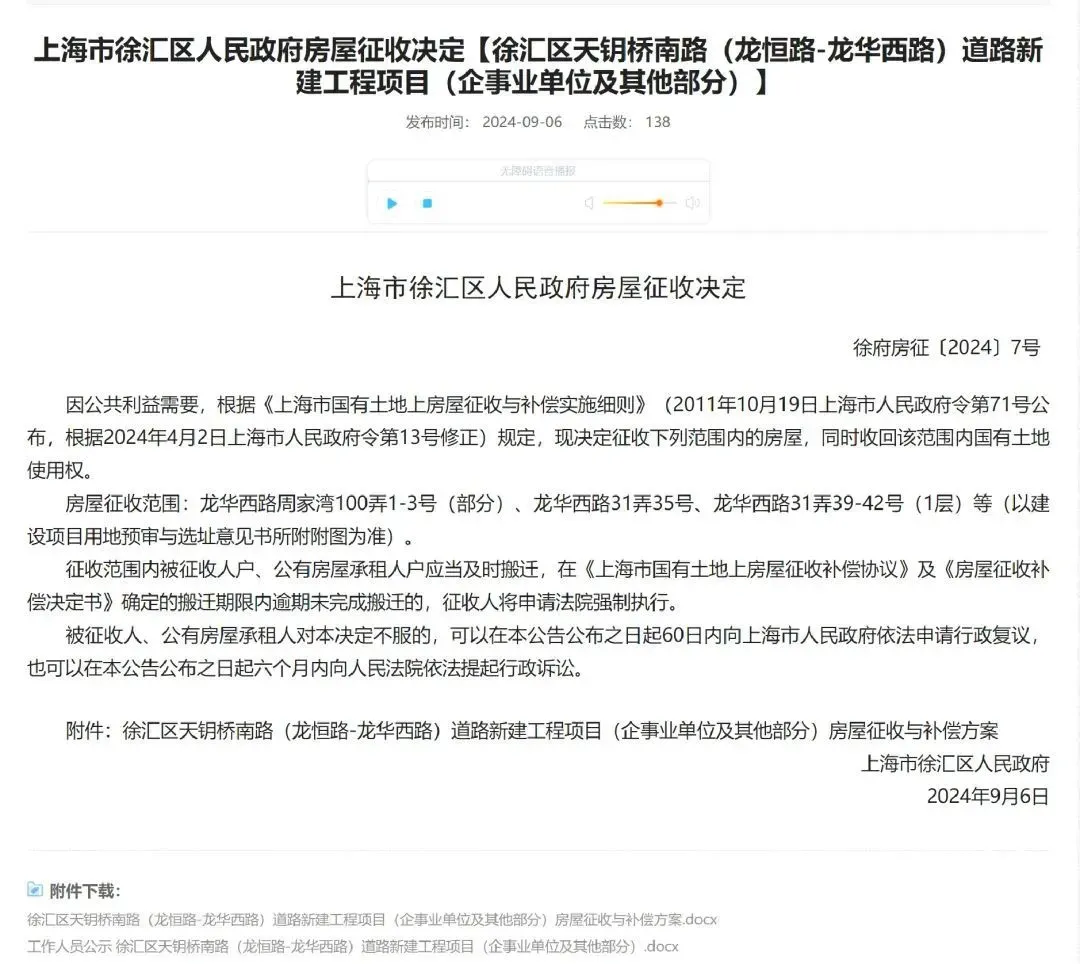Play the accessible voice broadcast audio
Screen dimensions: 1080x964
coord(392,204)
